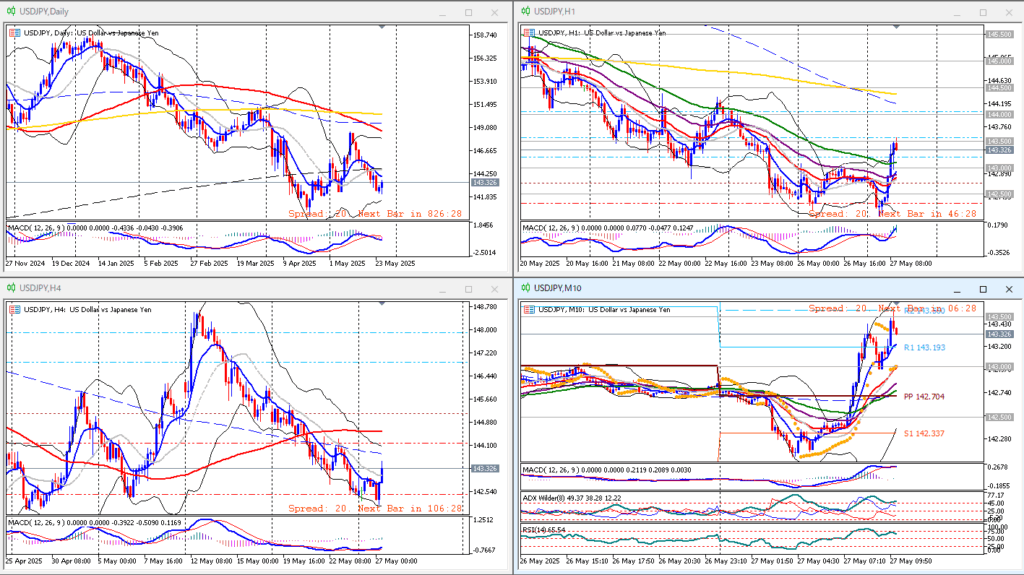Click '23 May 08:00' on H1 time axis
The width and height of the screenshot is (1024, 575).
tap(773, 264)
